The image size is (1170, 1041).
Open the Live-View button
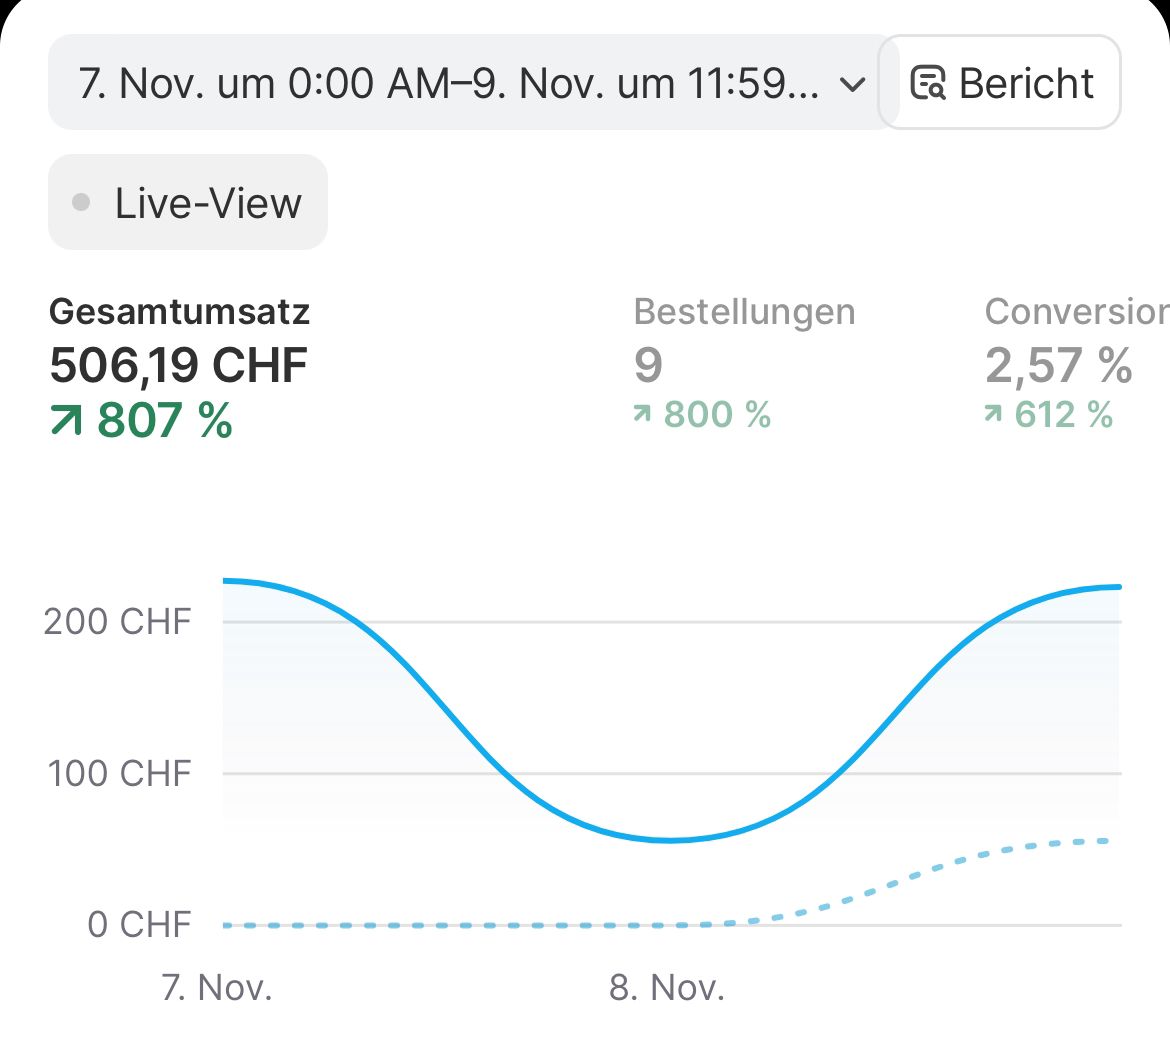[188, 203]
